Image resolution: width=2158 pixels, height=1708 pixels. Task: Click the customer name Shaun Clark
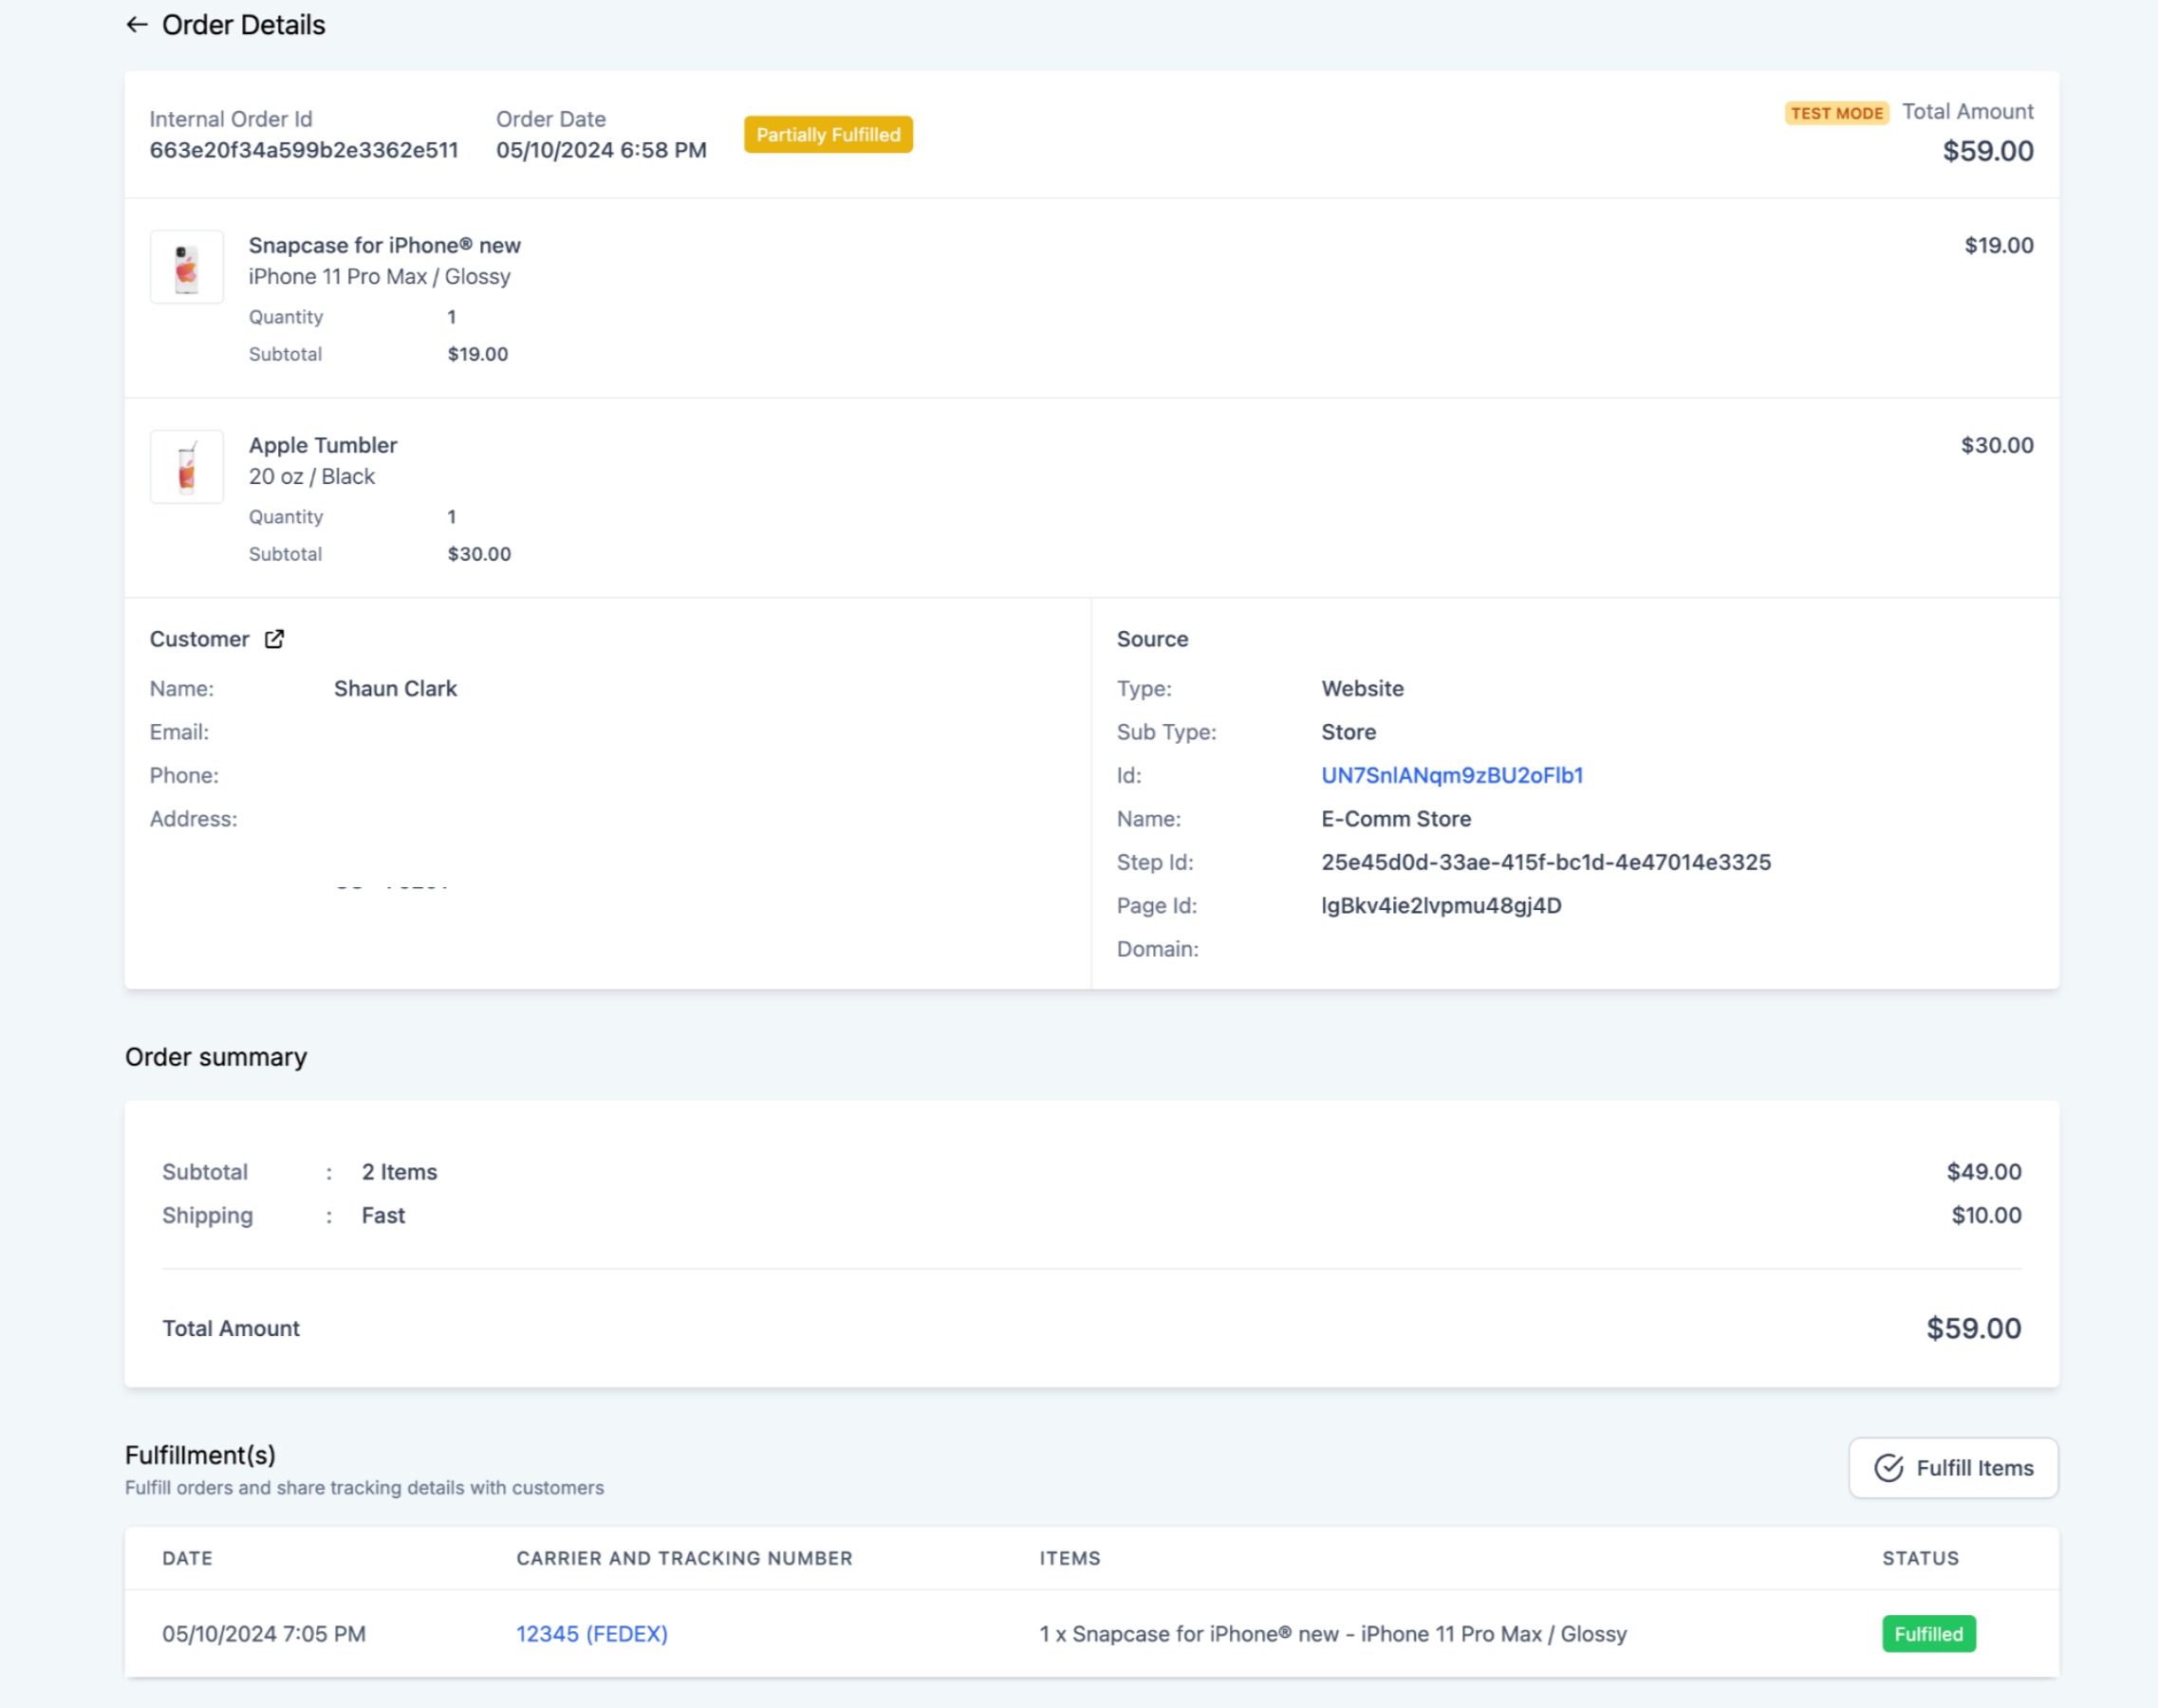point(395,688)
